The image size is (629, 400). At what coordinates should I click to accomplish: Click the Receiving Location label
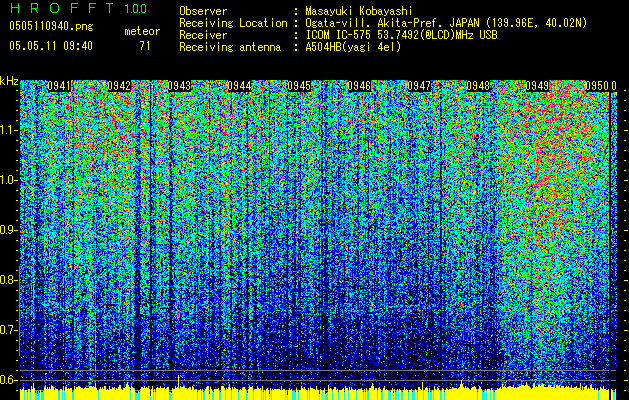233,23
